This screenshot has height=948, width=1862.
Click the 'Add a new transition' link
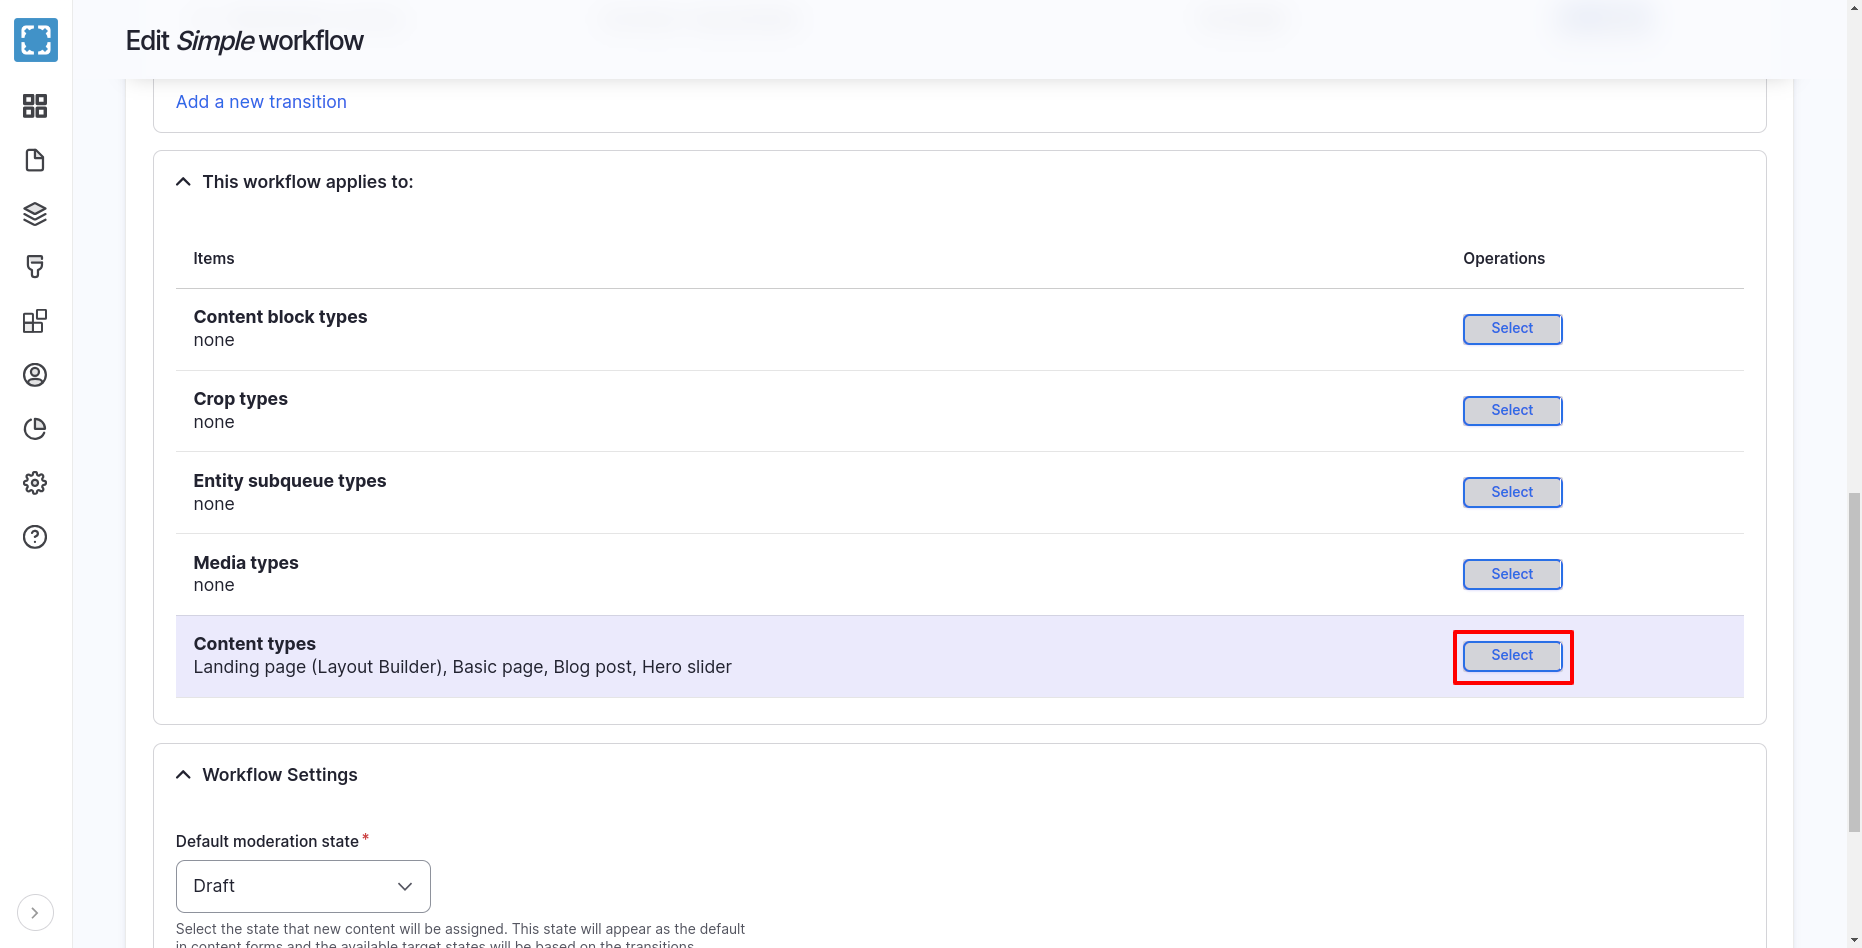261,102
